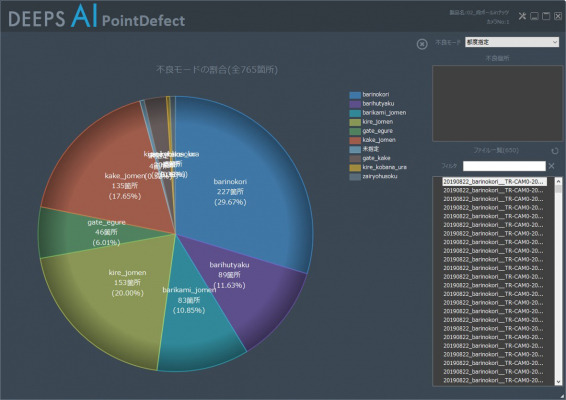The height and width of the screenshot is (400, 566).
Task: Expand the defect mode dropdown arrow
Action: tap(555, 42)
